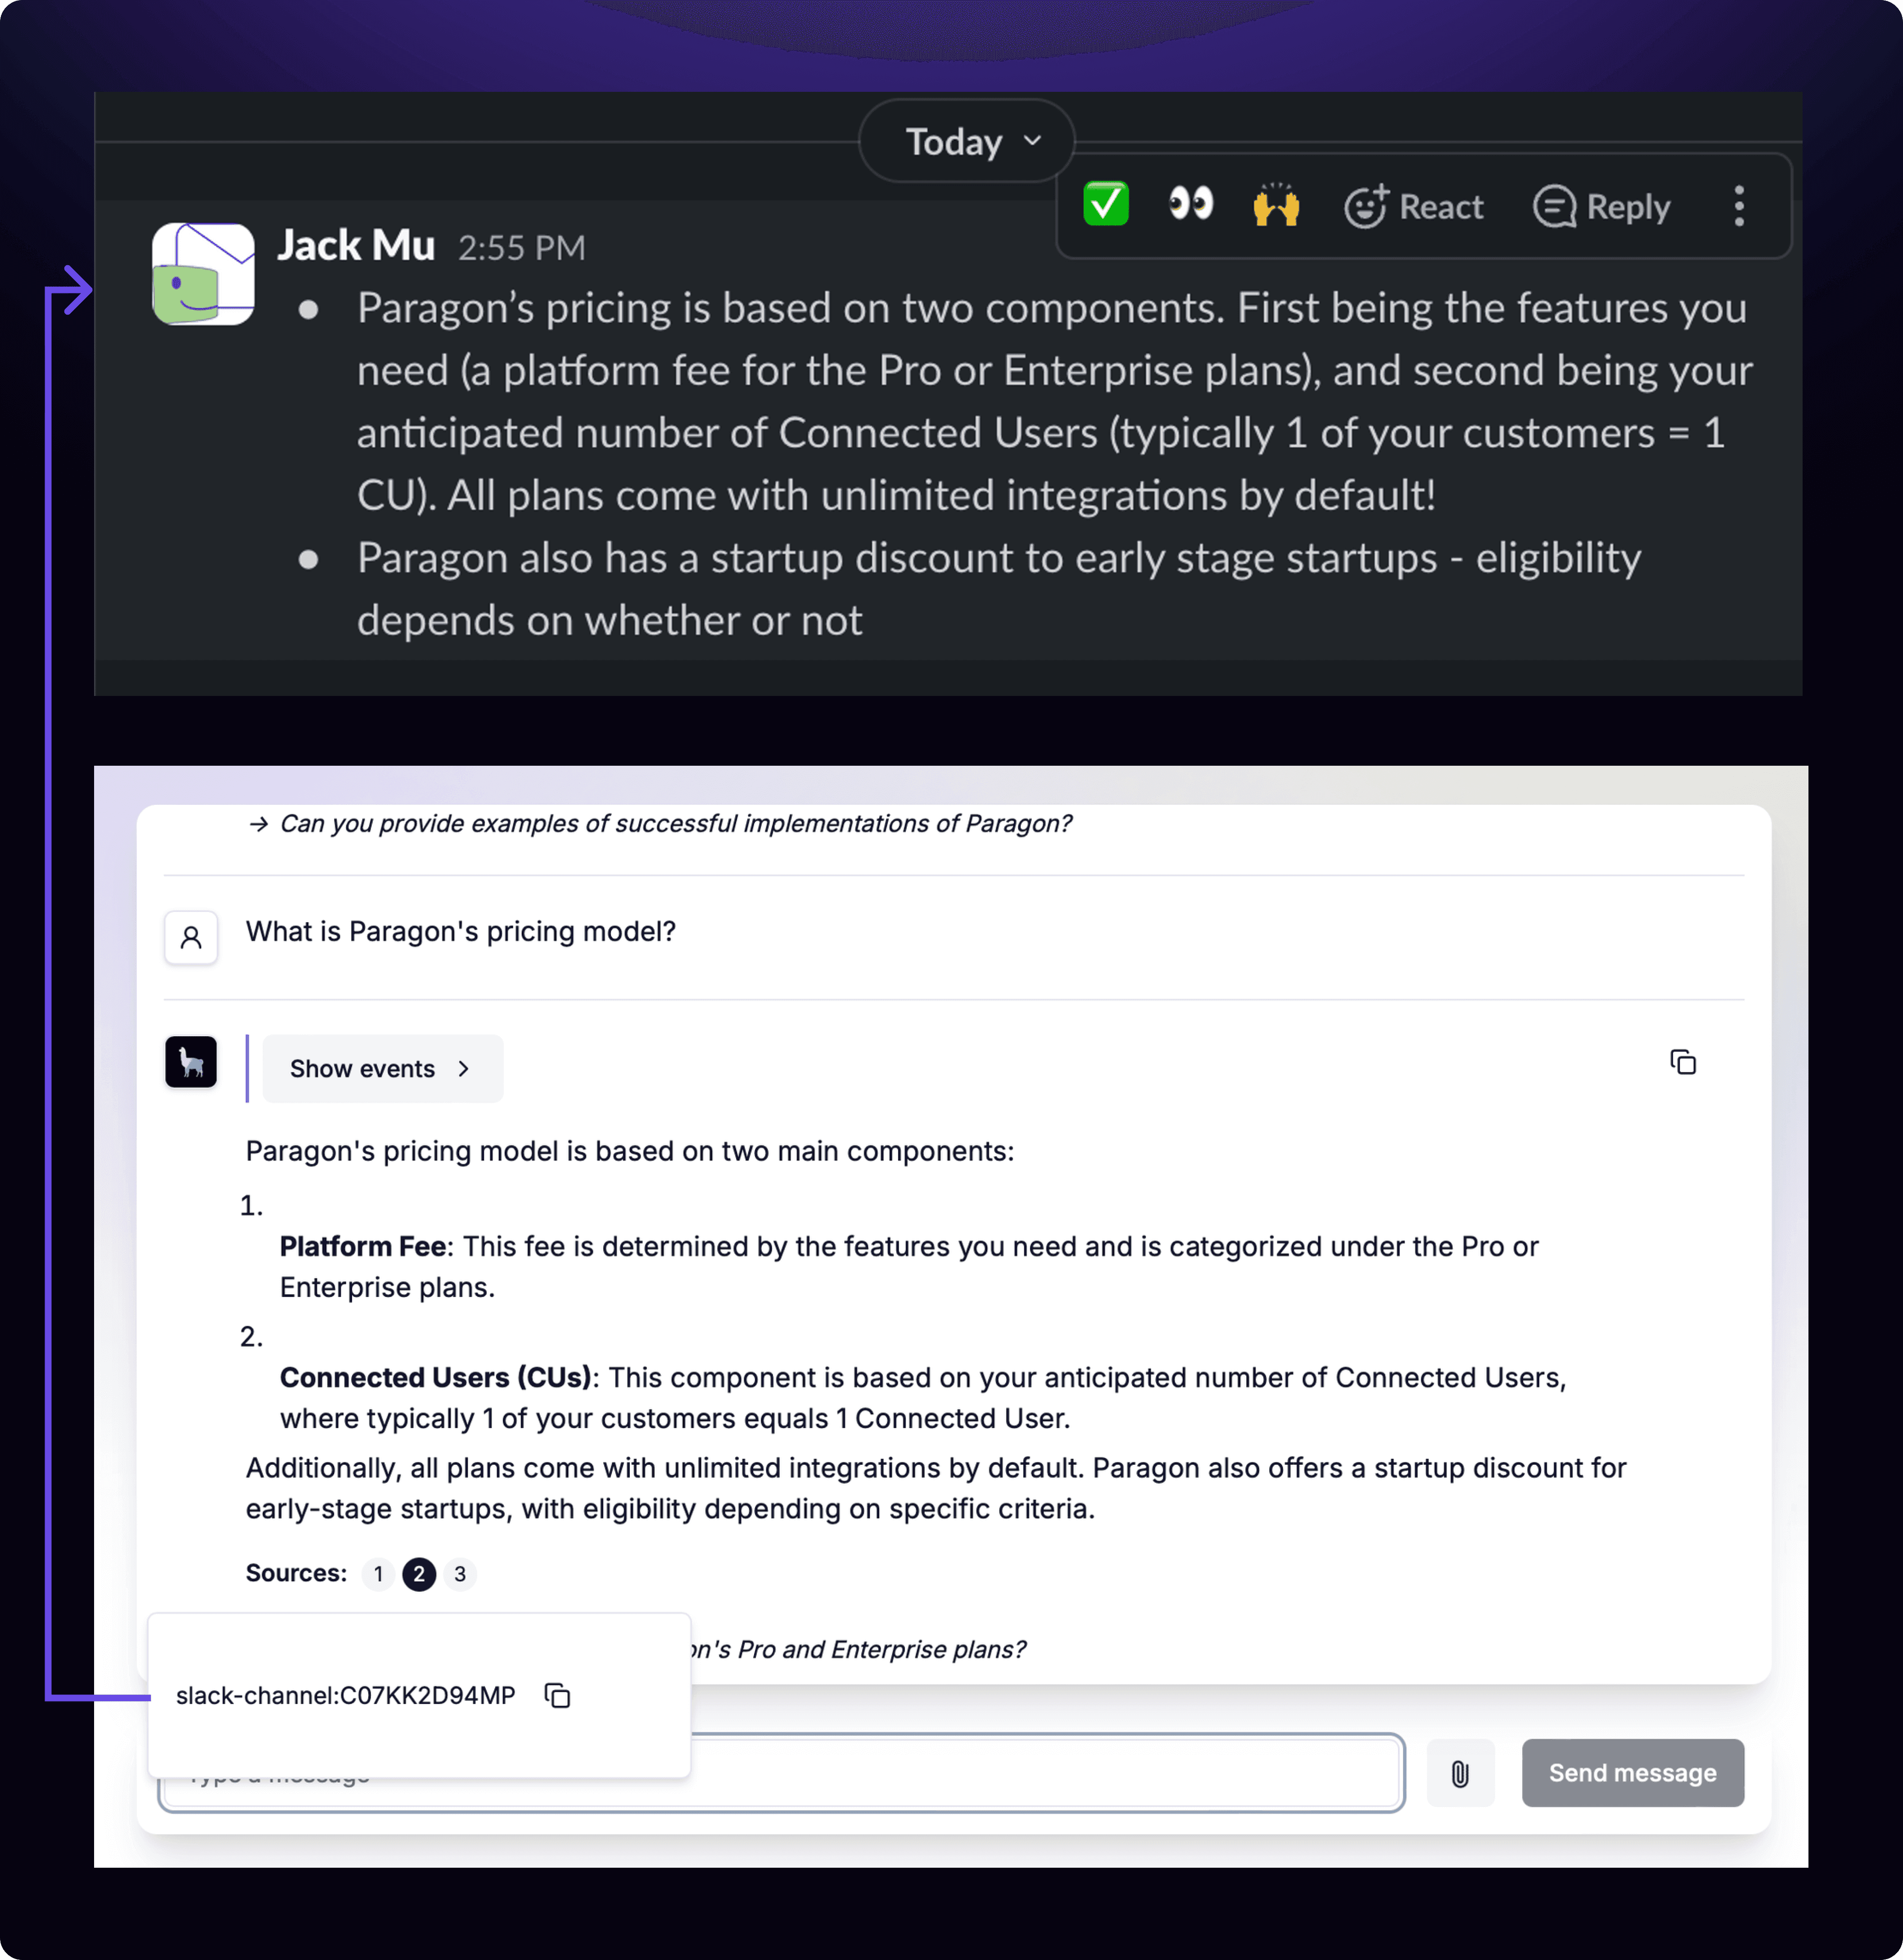This screenshot has width=1903, height=1960.
Task: Copy the slack-channel source ID
Action: pos(557,1695)
